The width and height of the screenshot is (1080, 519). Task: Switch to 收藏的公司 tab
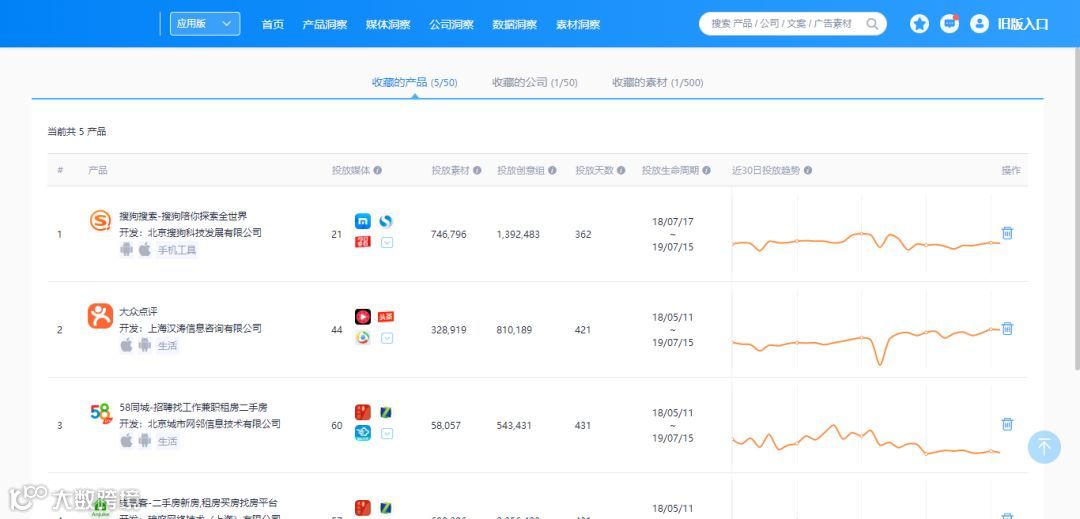[x=534, y=83]
